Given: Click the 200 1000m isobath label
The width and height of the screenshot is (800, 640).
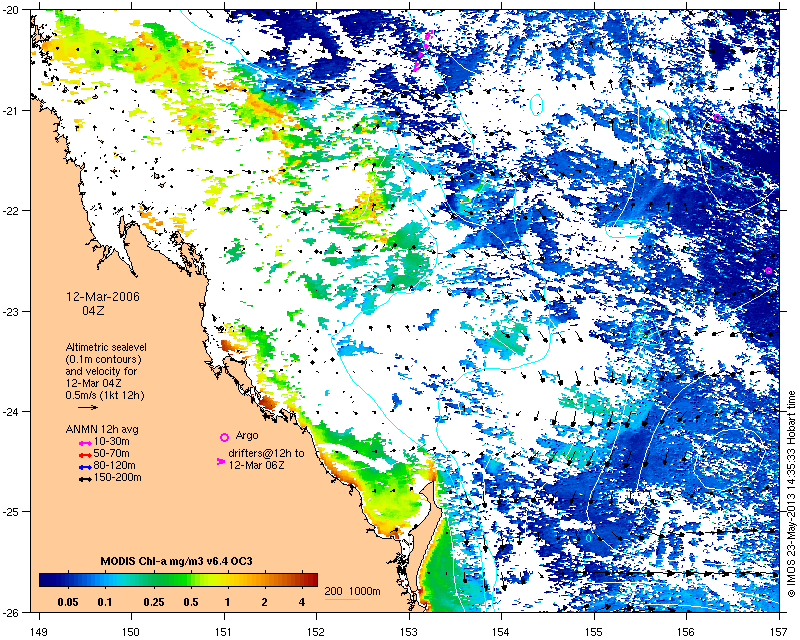Looking at the screenshot, I should [353, 592].
